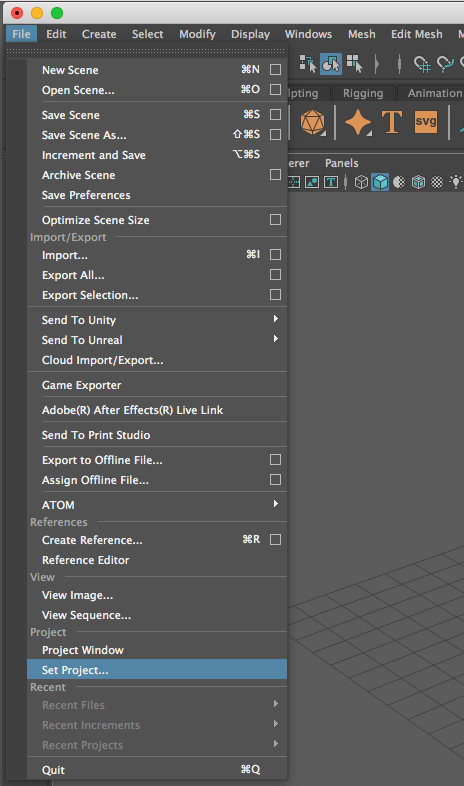Open the Select menu
This screenshot has height=786, width=464.
[x=147, y=34]
